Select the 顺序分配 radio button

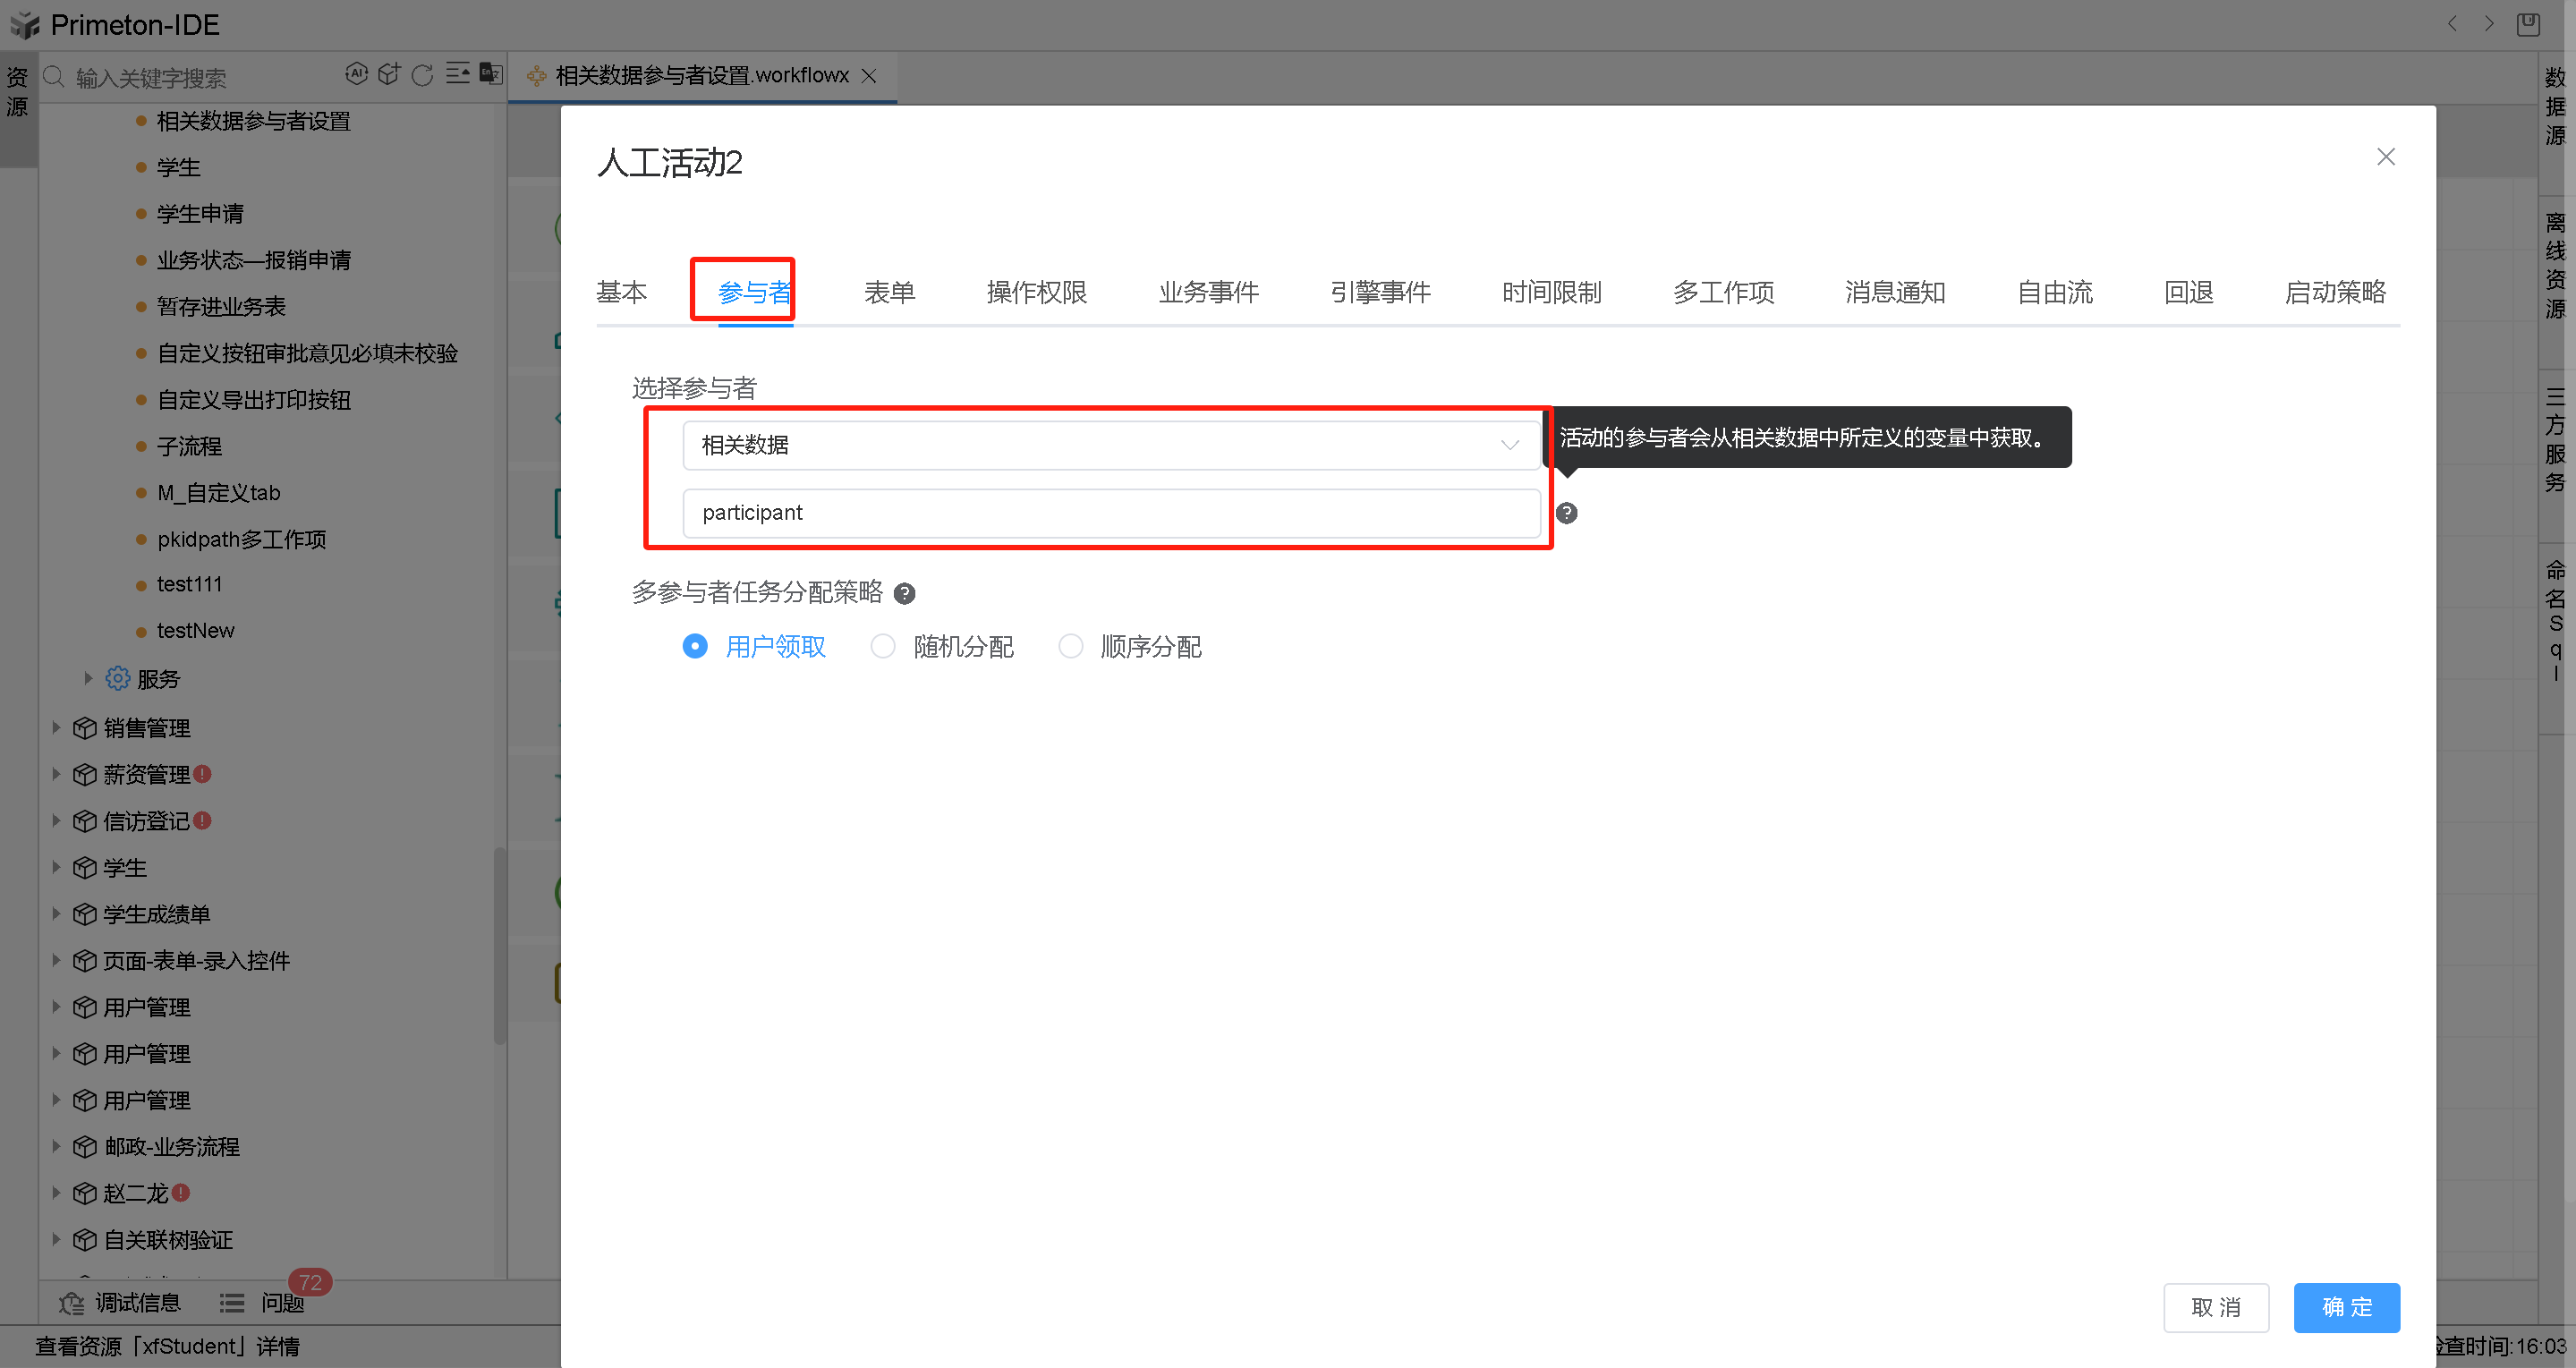1071,646
